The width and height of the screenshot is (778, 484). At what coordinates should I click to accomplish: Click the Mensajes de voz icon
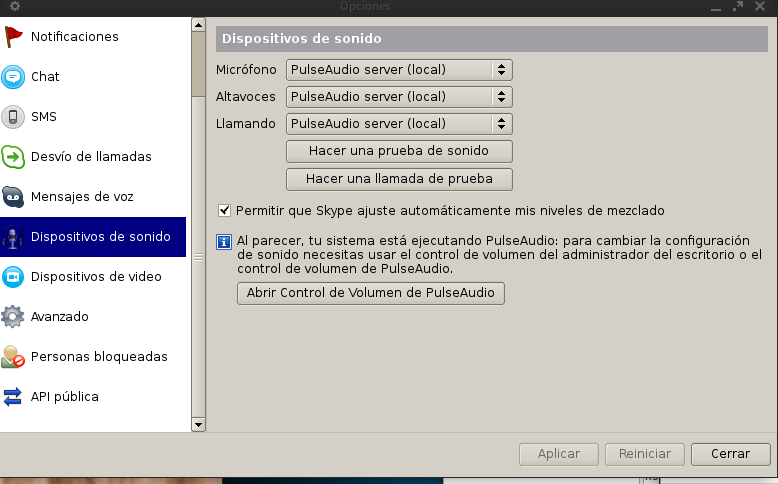(x=13, y=197)
